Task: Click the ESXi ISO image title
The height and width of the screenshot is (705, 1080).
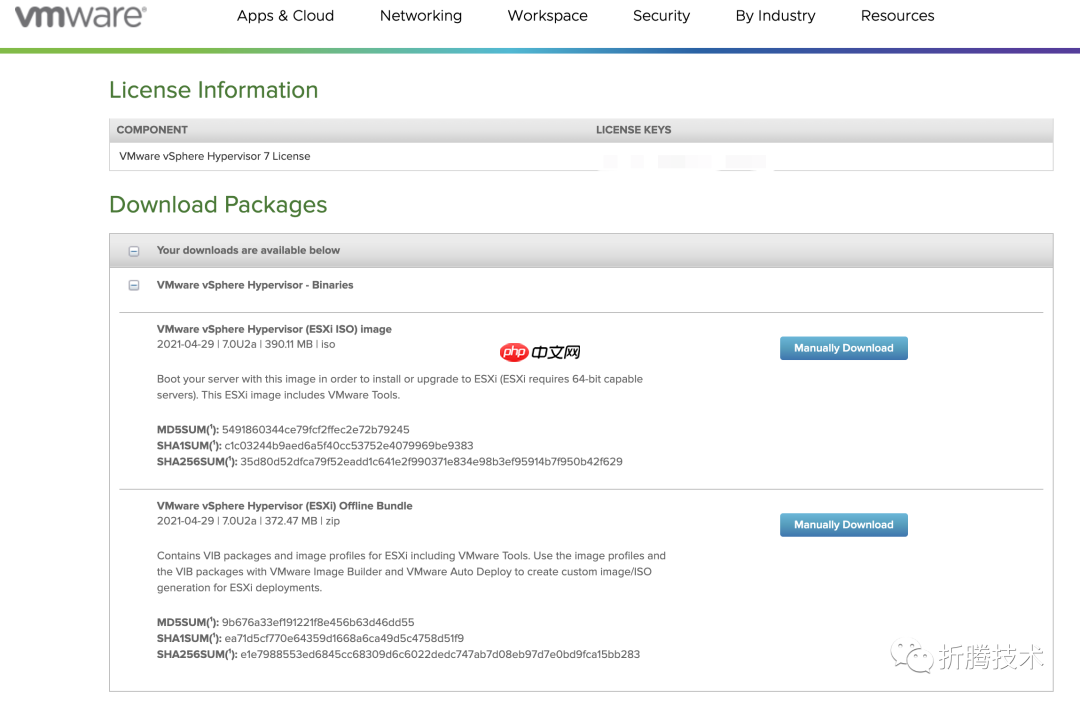Action: [x=274, y=329]
